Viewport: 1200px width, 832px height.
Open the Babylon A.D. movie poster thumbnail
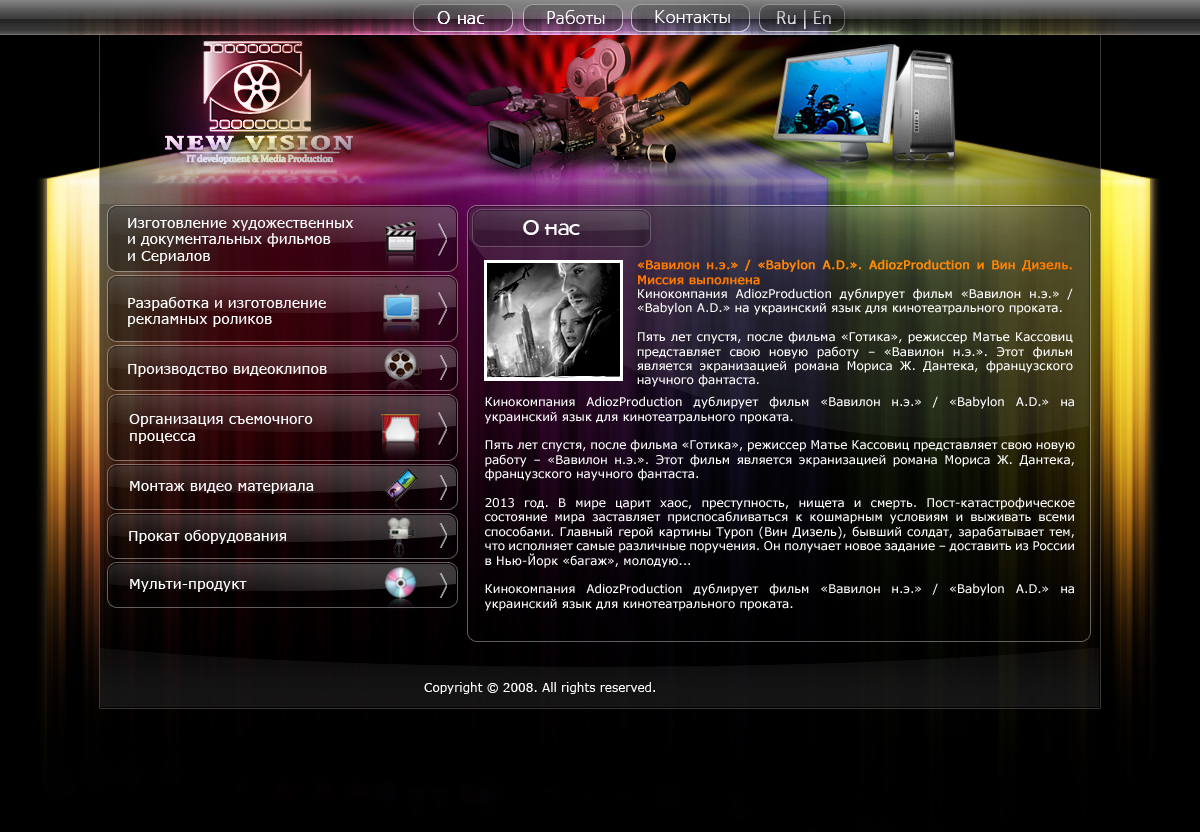tap(553, 320)
